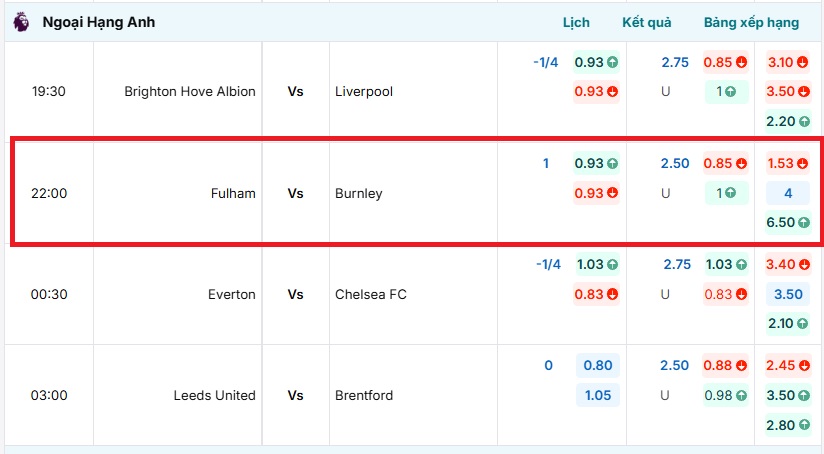Click the 22:00 kickoff time cell
This screenshot has height=454, width=824.
tap(49, 193)
